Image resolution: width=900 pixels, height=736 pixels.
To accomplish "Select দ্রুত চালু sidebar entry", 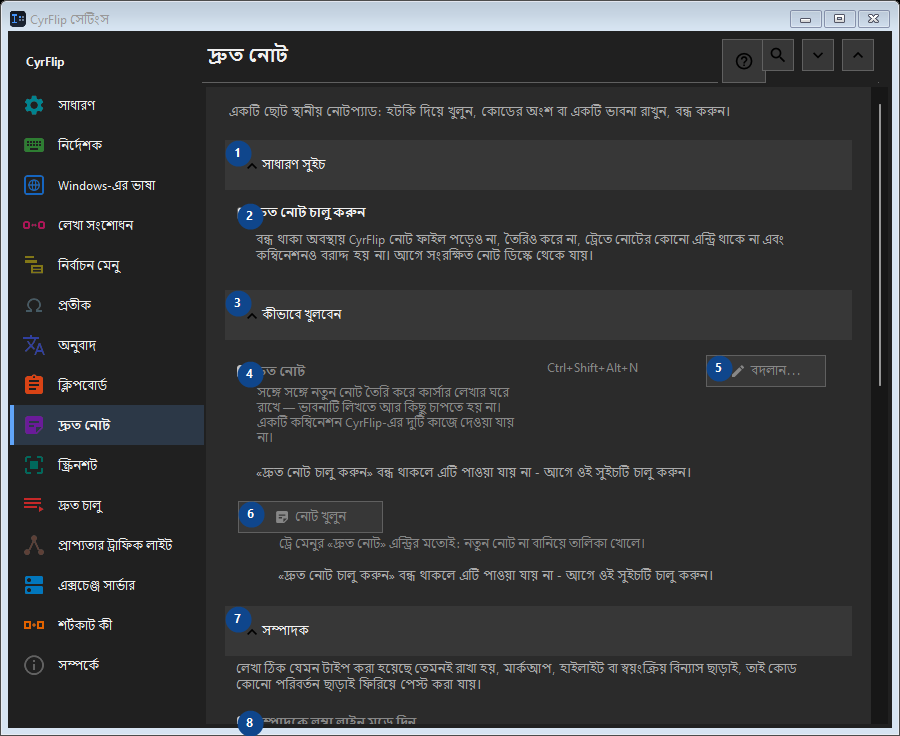I will click(x=107, y=505).
